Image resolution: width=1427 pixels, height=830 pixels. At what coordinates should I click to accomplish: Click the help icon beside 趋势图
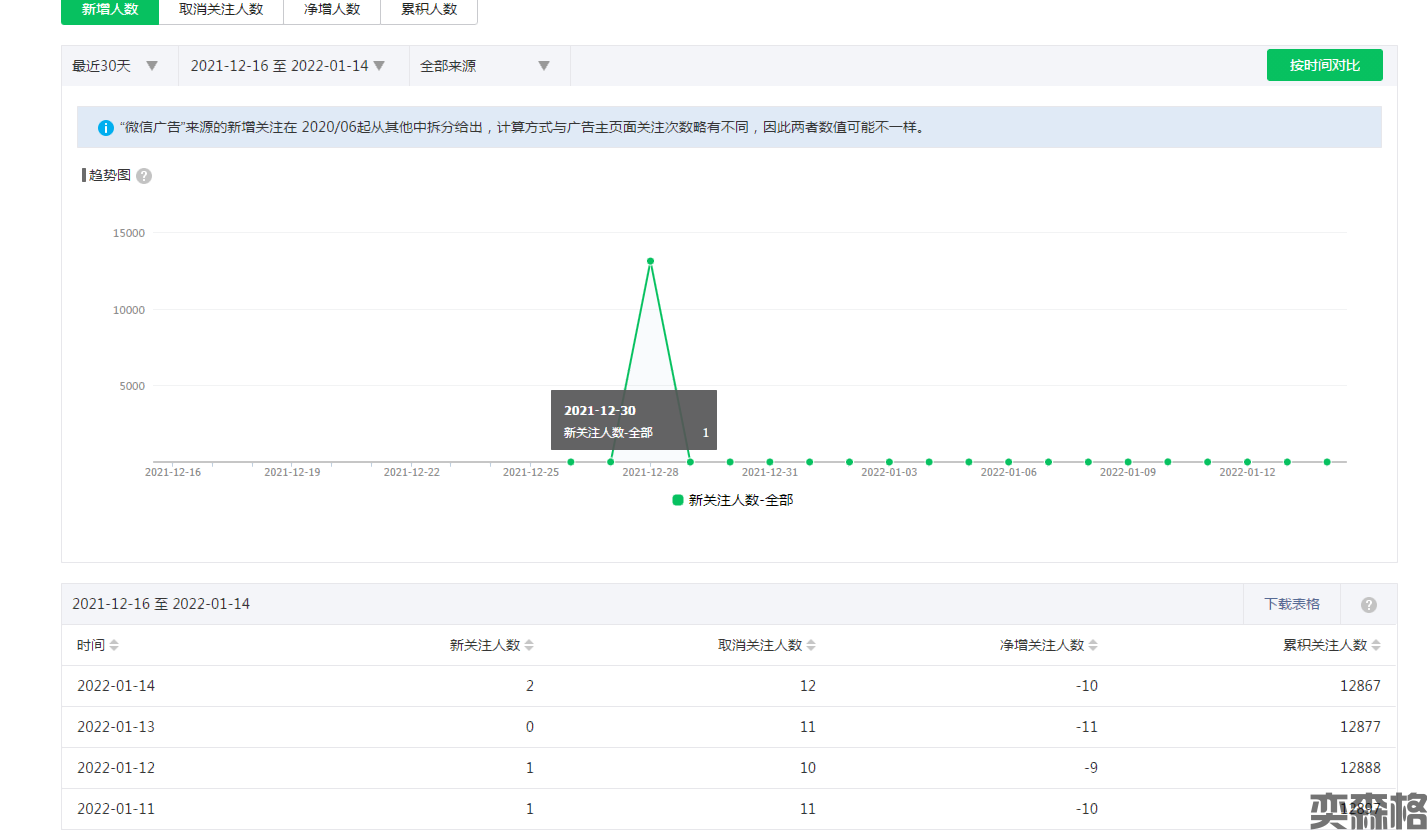144,176
